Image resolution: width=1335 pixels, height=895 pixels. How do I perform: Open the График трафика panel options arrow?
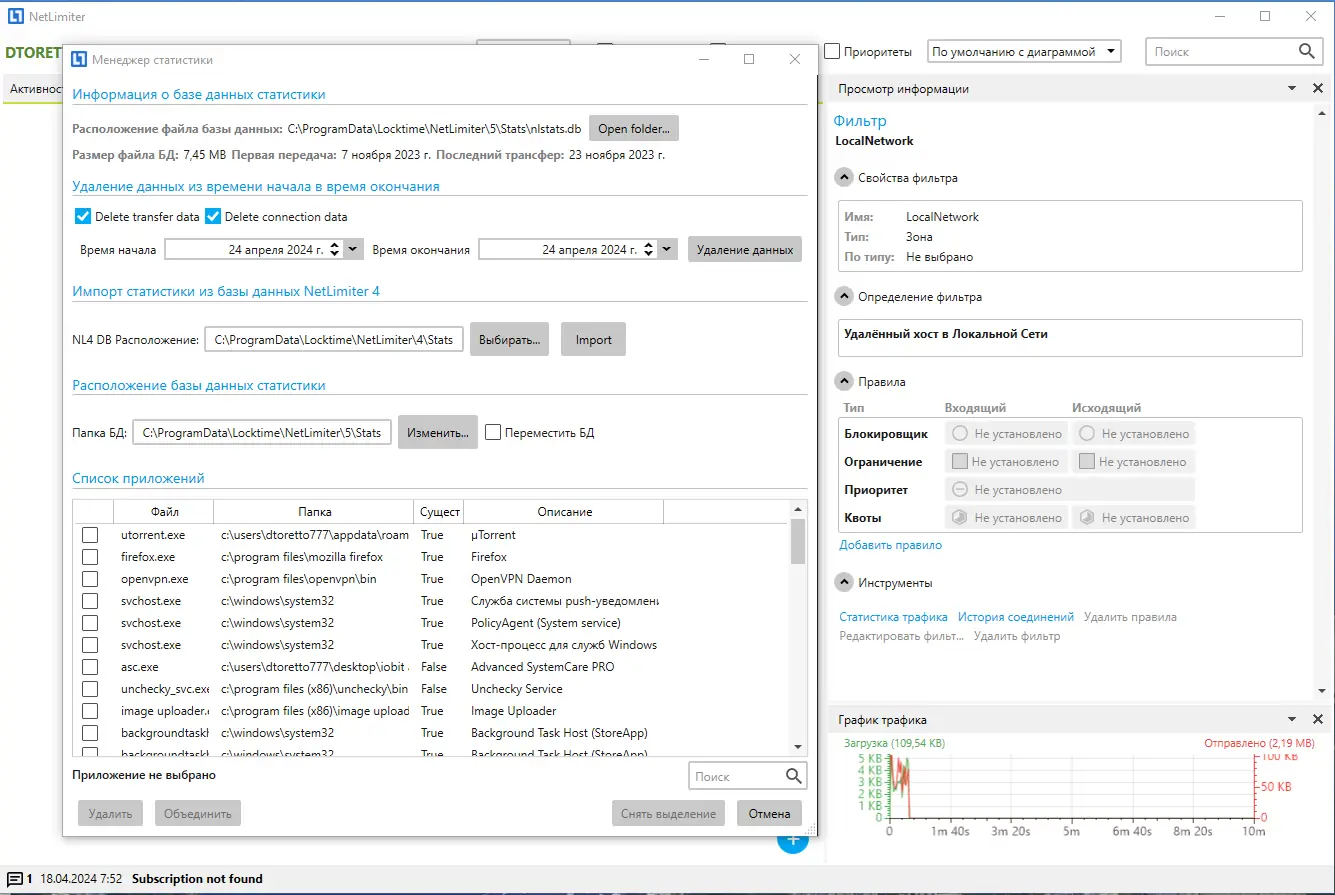pos(1292,720)
